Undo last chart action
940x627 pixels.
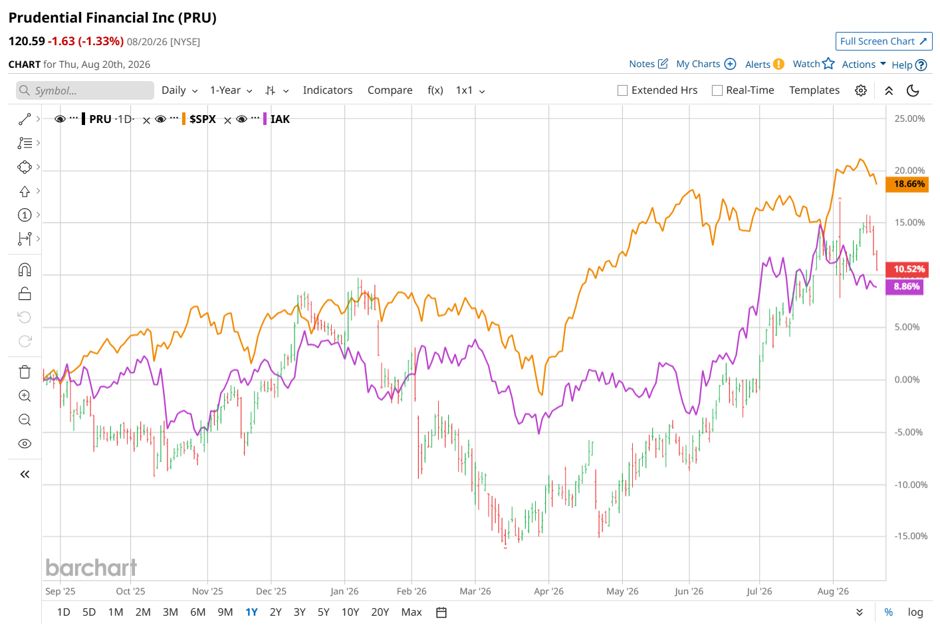tap(25, 317)
